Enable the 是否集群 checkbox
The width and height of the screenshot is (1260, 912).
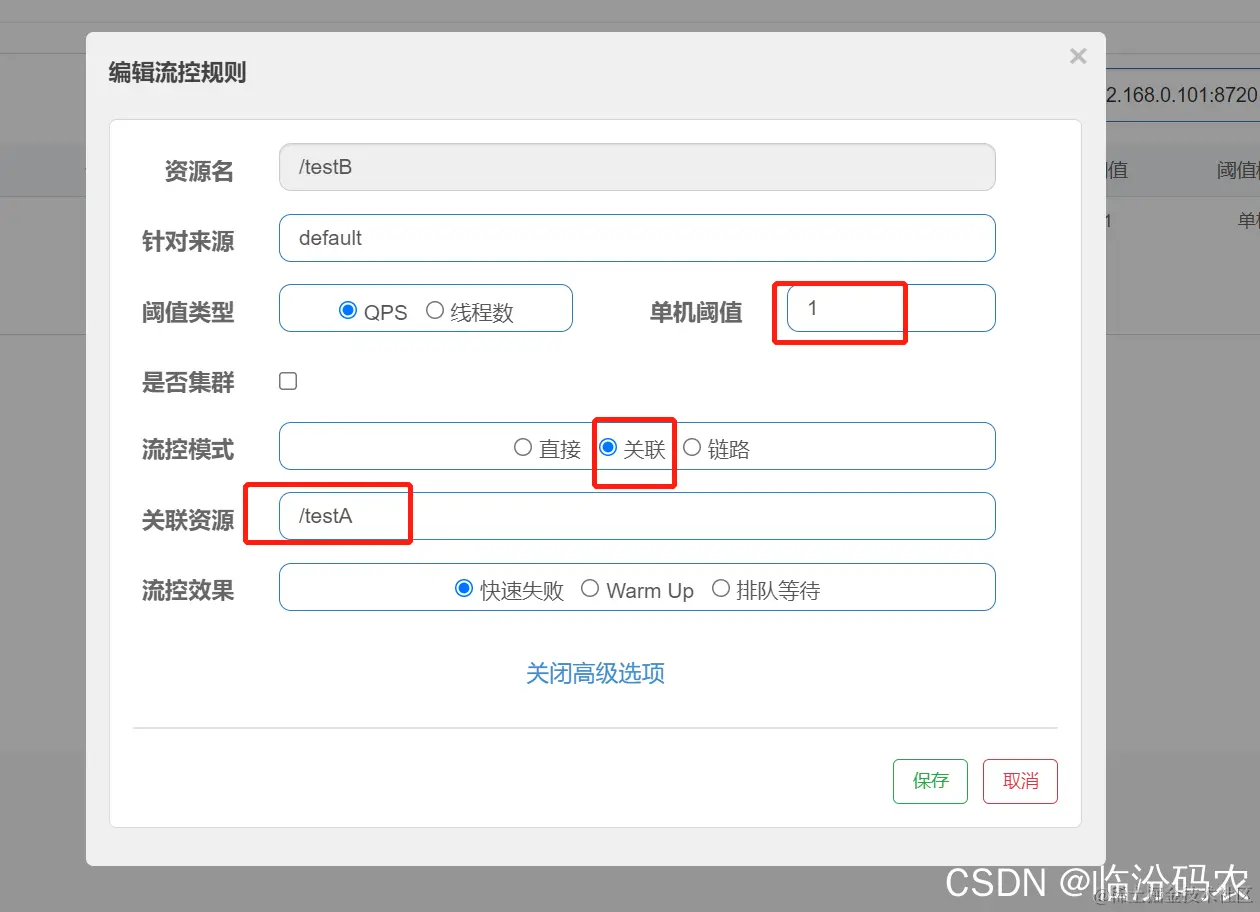click(287, 380)
